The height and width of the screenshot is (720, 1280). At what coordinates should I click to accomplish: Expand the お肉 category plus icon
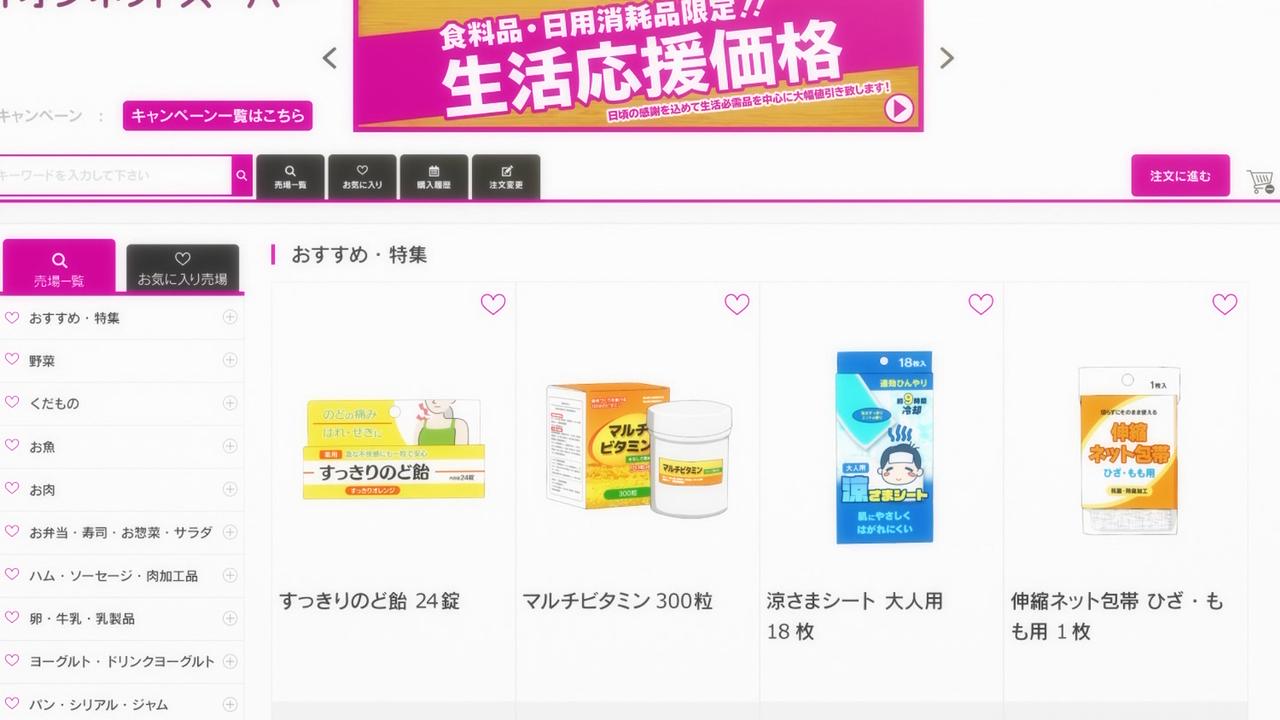tap(230, 489)
